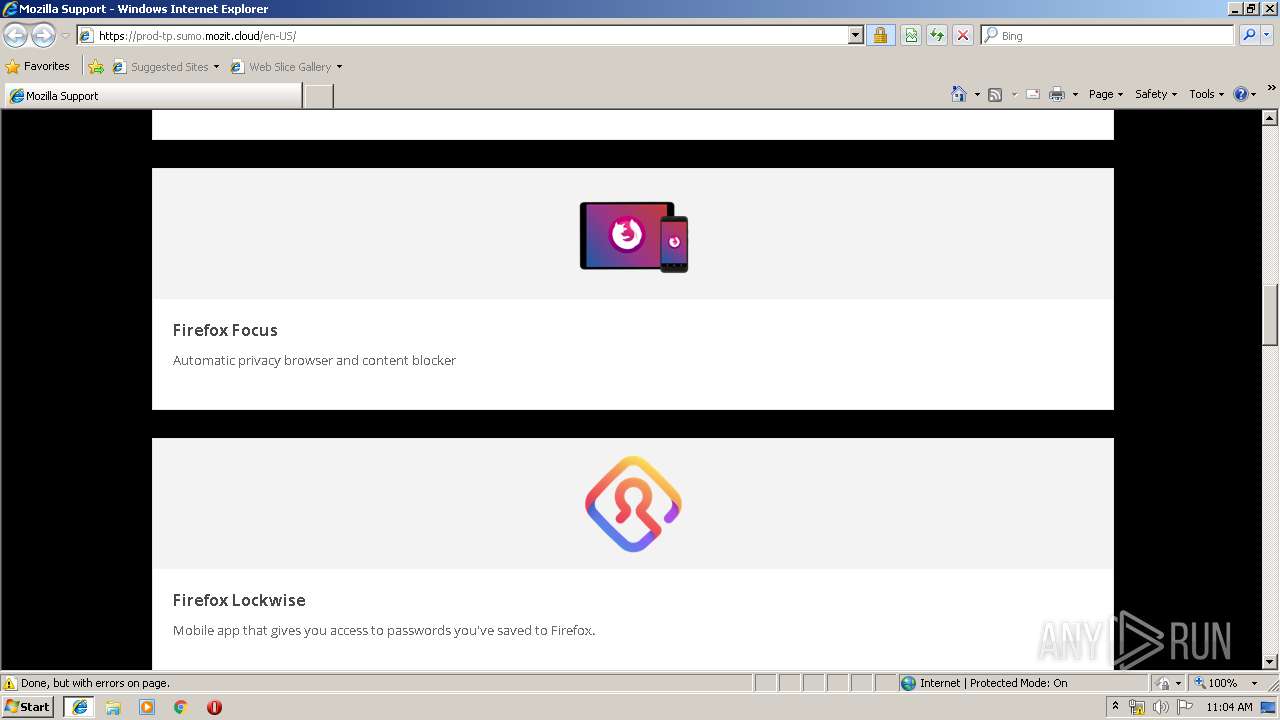1280x720 pixels.
Task: Expand the Print options dropdown arrow
Action: click(x=1075, y=95)
